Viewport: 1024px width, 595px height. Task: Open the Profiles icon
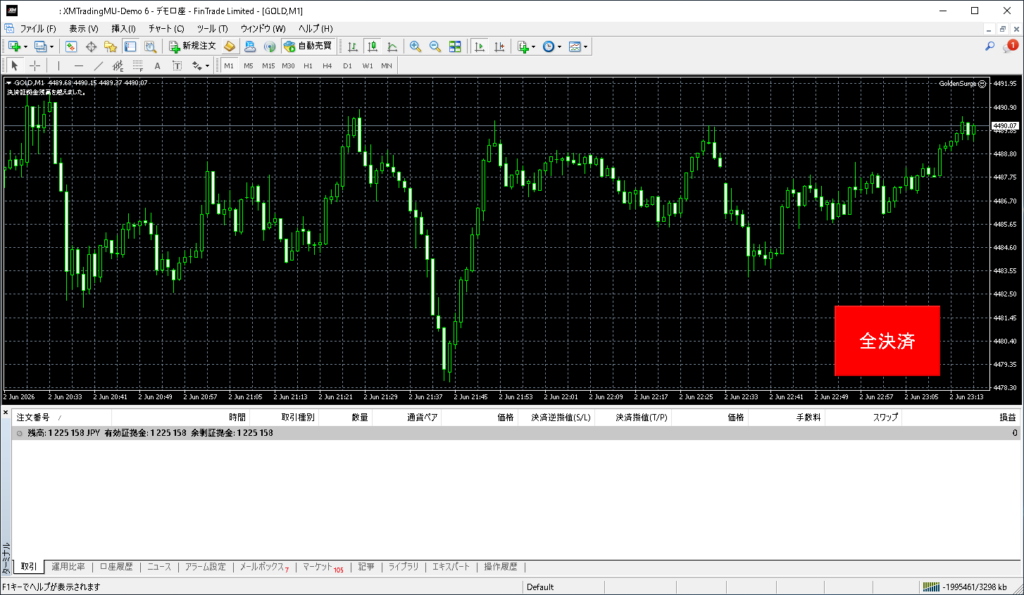pos(40,46)
